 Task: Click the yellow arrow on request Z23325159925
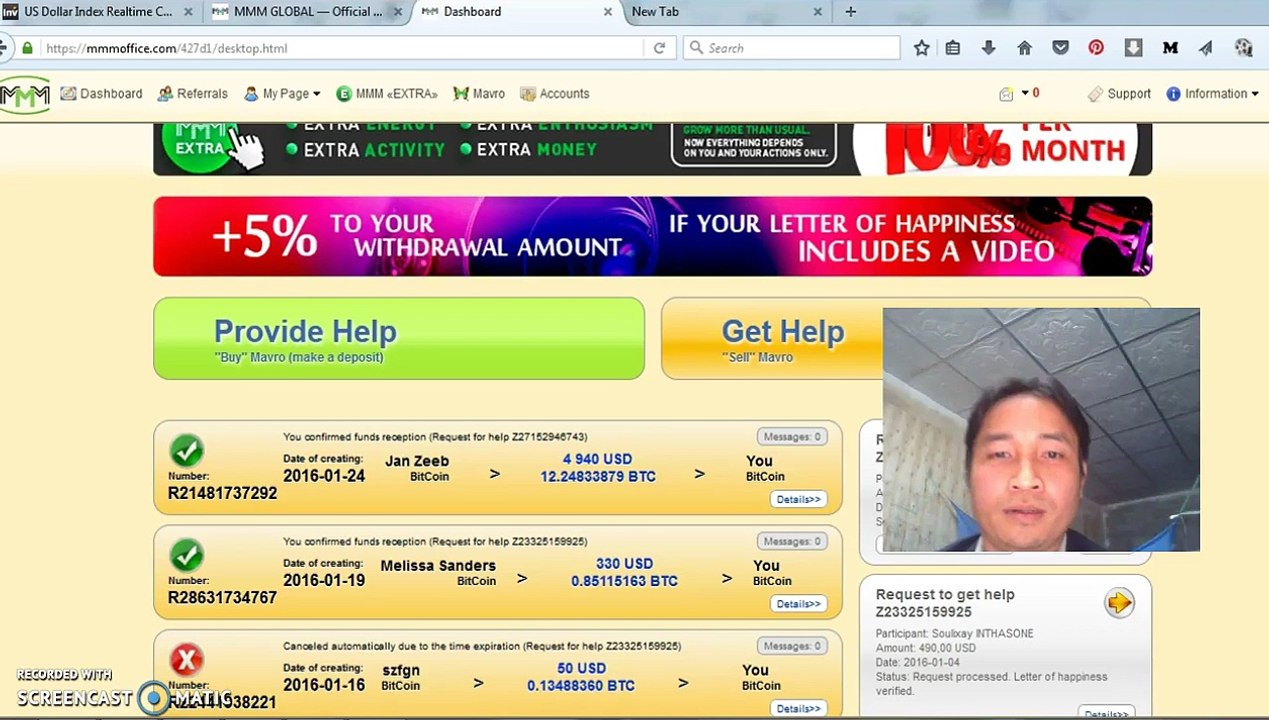click(1119, 602)
